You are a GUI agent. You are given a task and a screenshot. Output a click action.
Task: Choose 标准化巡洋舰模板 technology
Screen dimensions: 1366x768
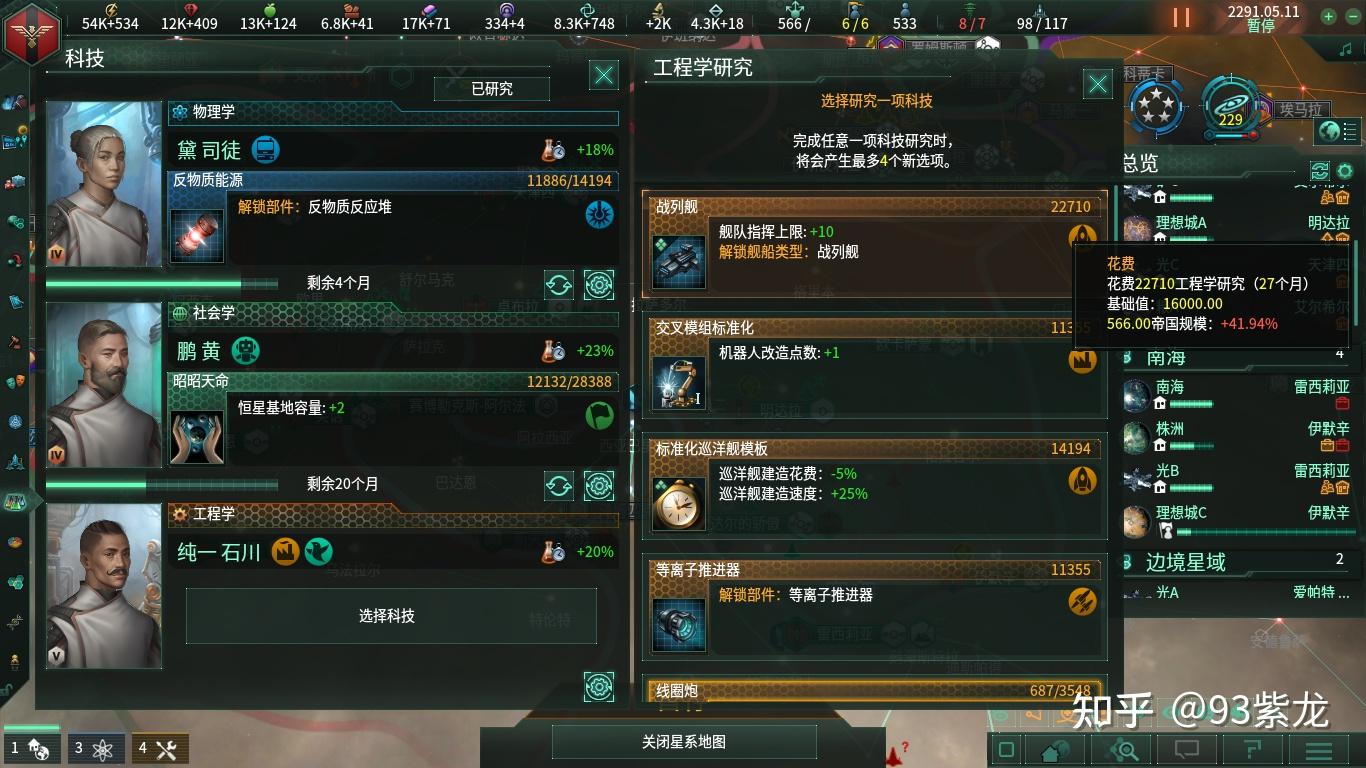874,486
